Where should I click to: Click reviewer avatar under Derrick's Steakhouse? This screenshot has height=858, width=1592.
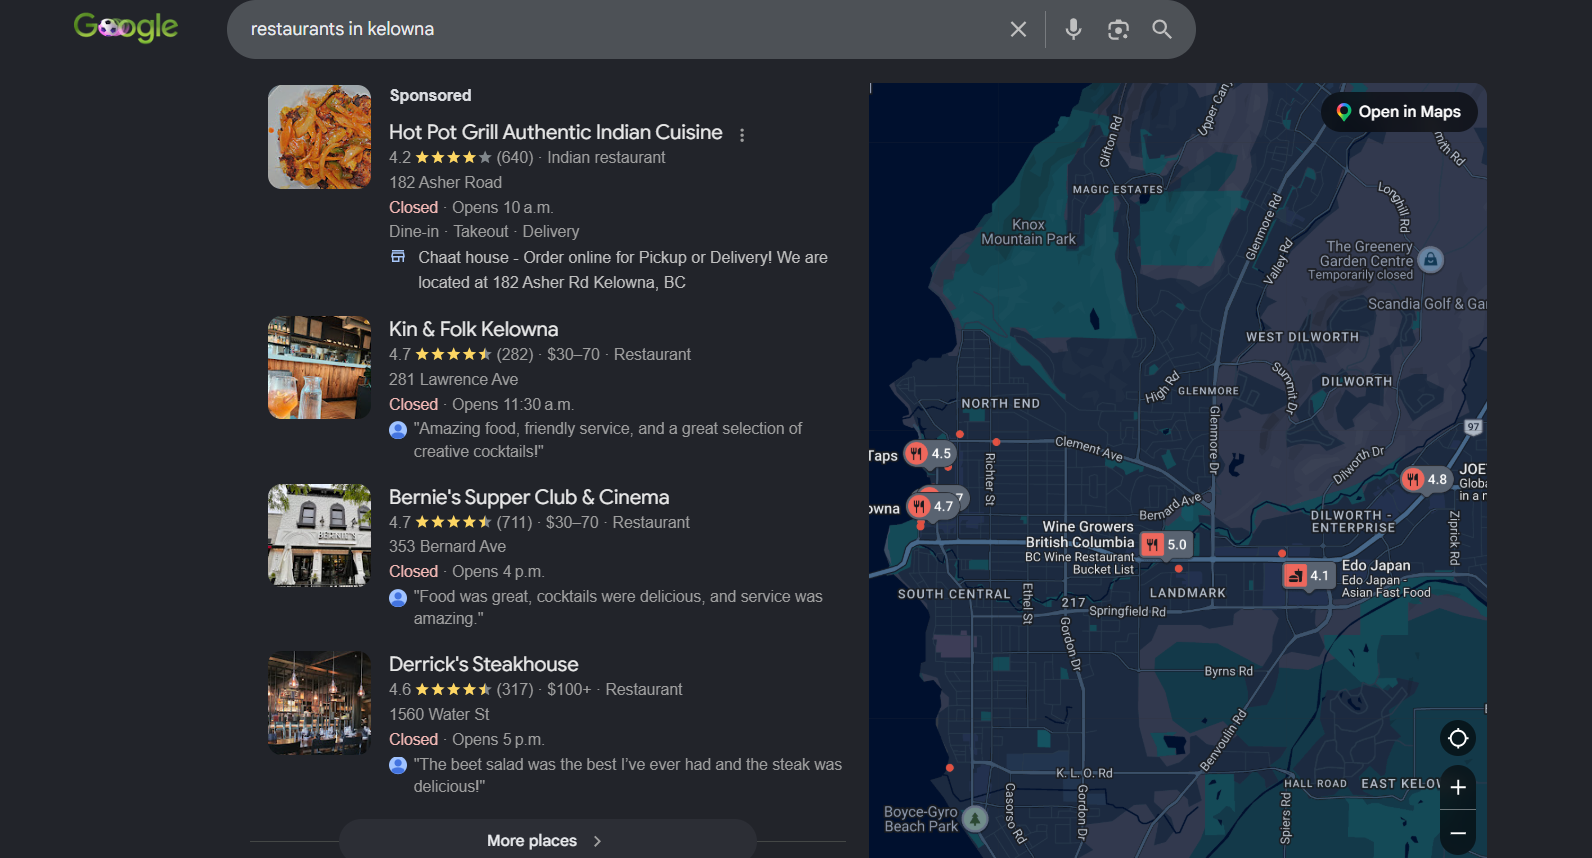[398, 765]
